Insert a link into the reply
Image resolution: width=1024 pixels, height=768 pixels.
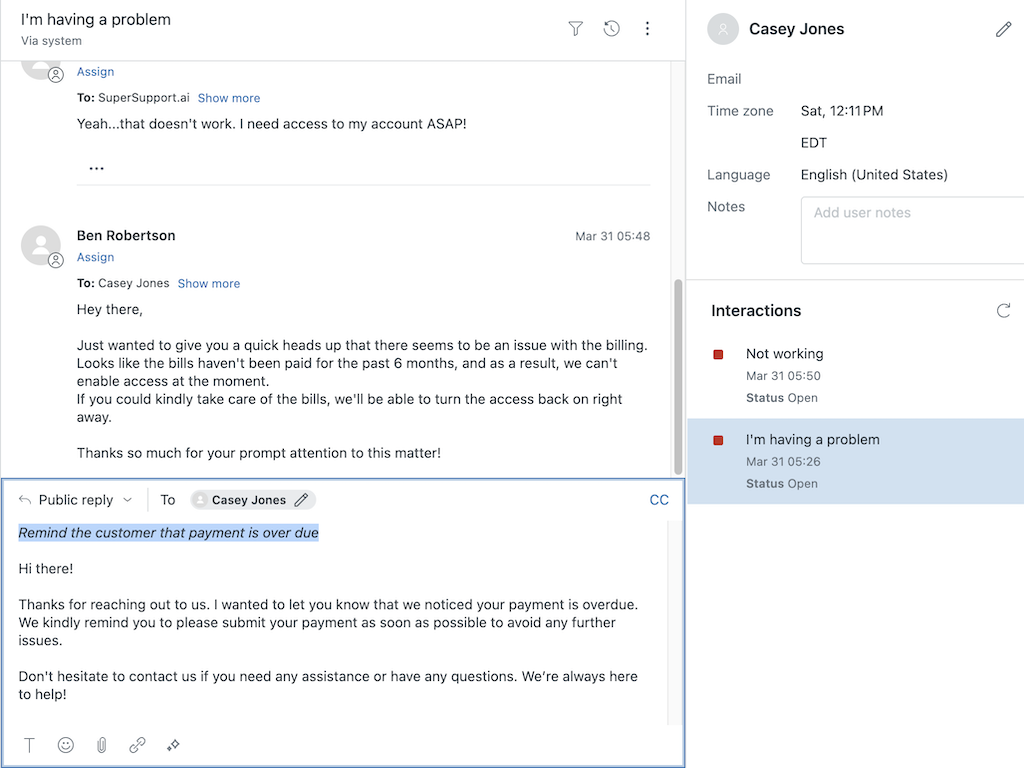(137, 745)
